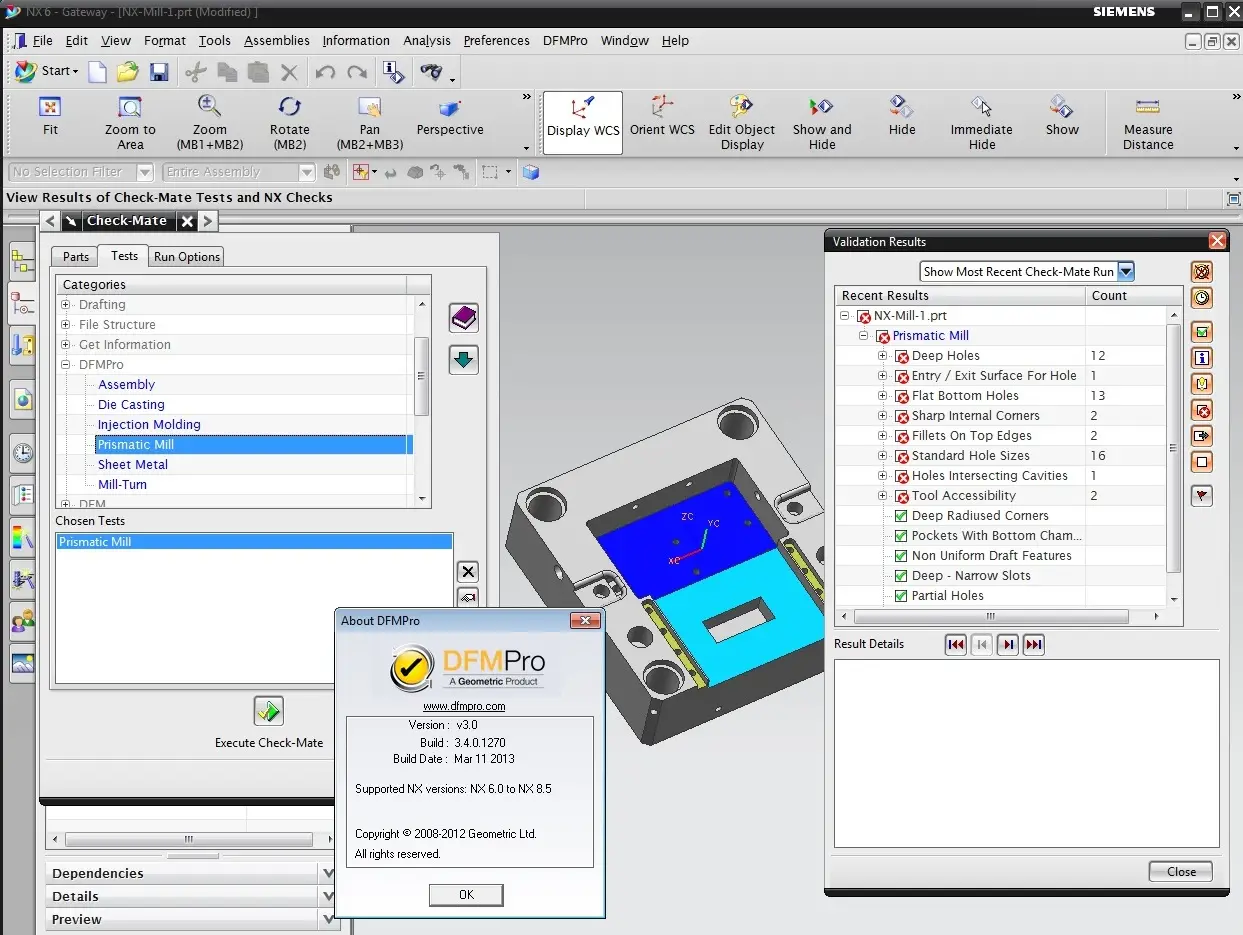Image resolution: width=1243 pixels, height=935 pixels.
Task: Expand Sharp Internal Corners node
Action: point(882,416)
